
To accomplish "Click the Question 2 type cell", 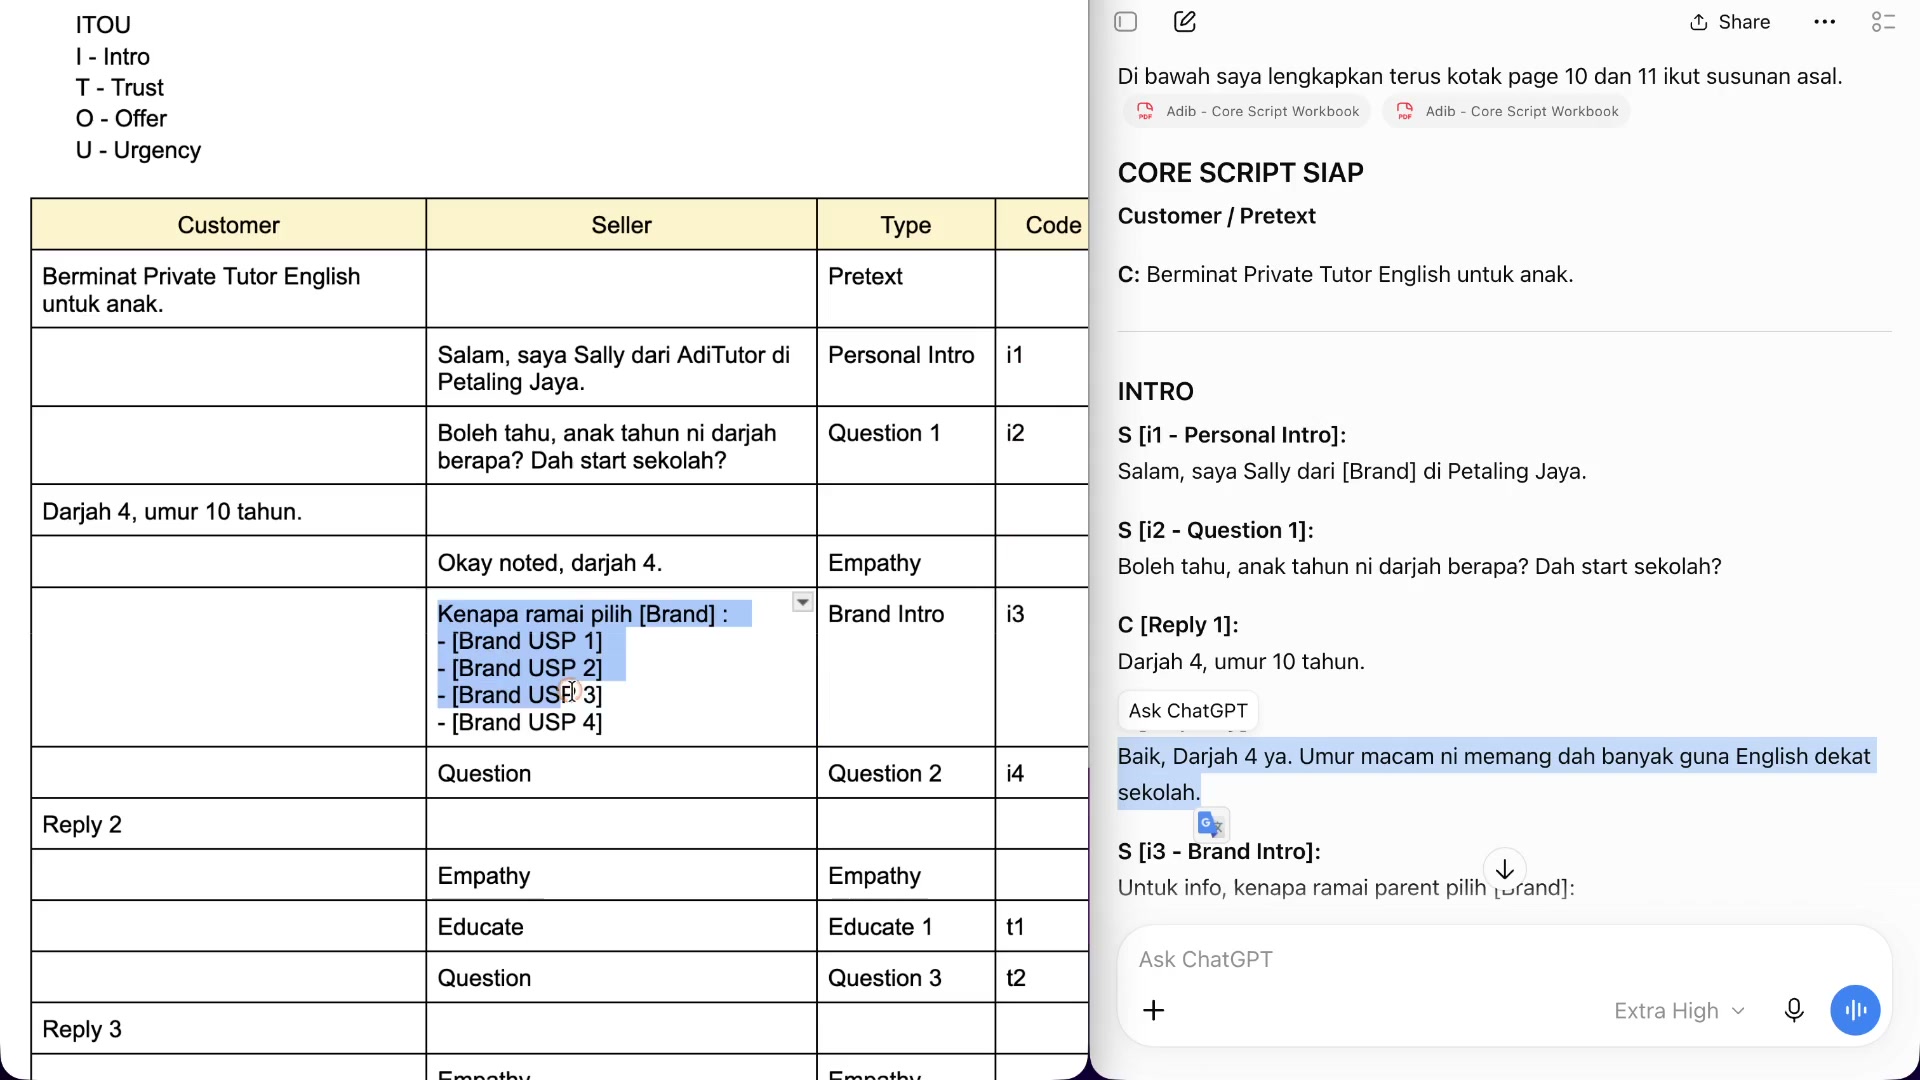I will point(906,773).
